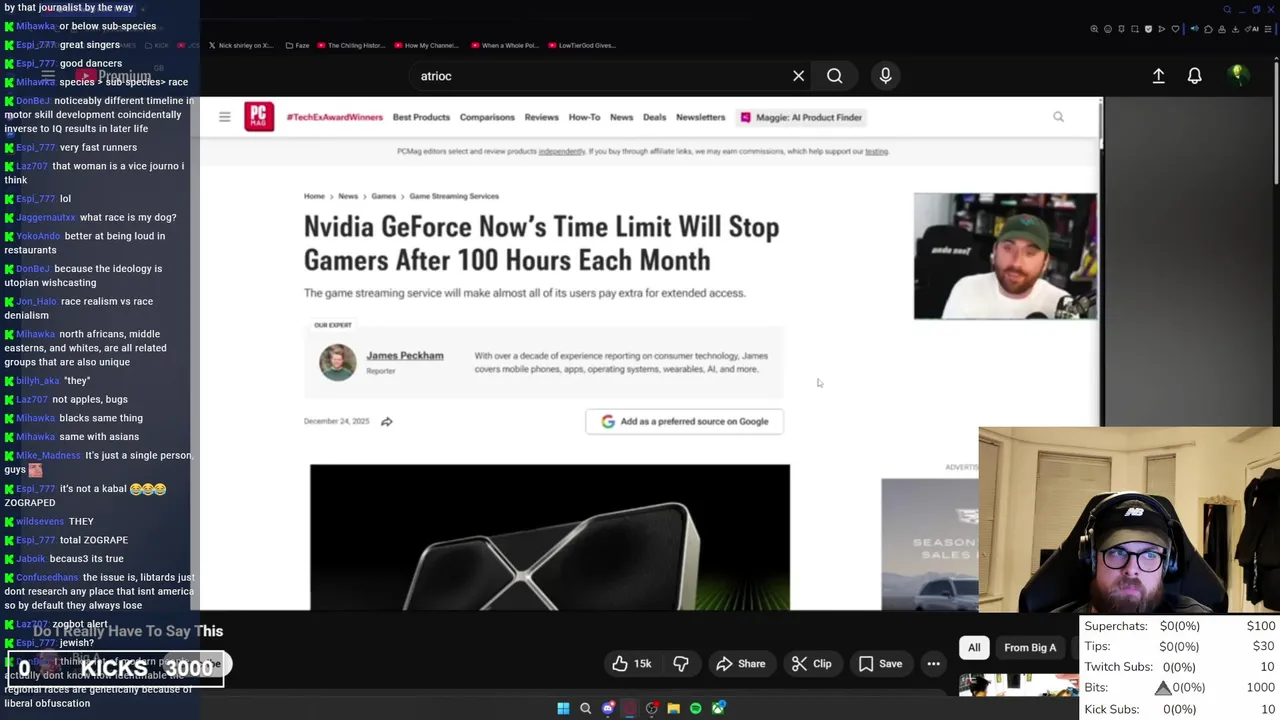
Task: Open the YouTube account avatar menu
Action: pos(1237,75)
